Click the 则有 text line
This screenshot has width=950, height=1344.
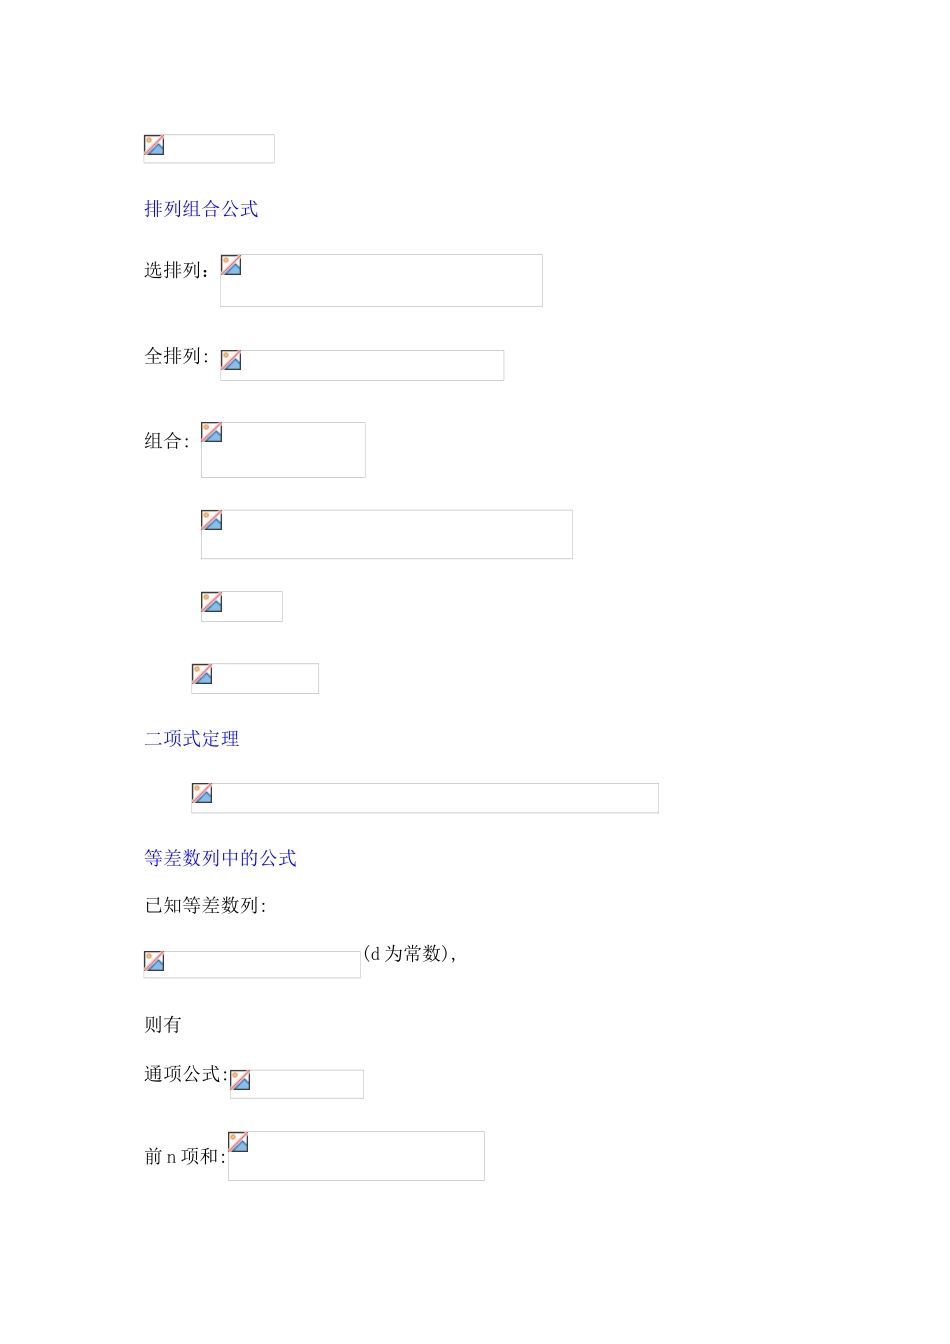tap(163, 1025)
